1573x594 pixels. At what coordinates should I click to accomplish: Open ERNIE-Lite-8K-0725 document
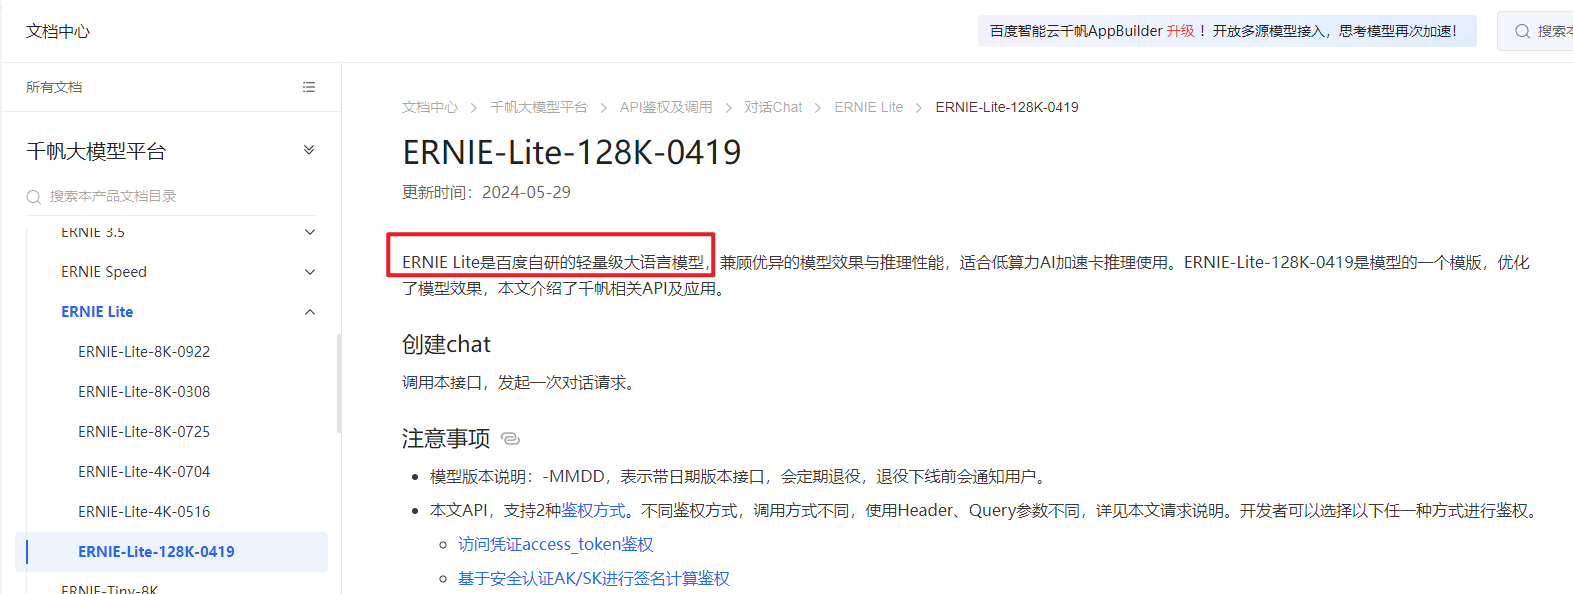pos(144,432)
